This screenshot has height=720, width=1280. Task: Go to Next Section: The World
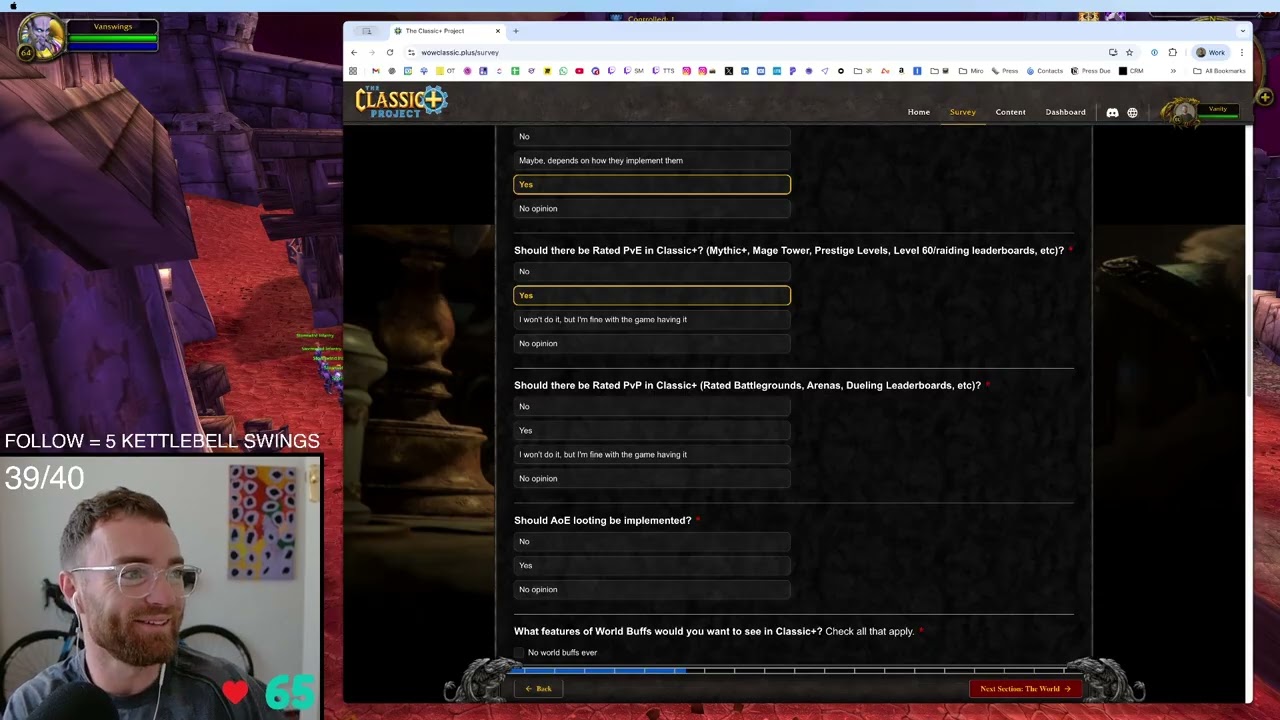tap(1025, 689)
